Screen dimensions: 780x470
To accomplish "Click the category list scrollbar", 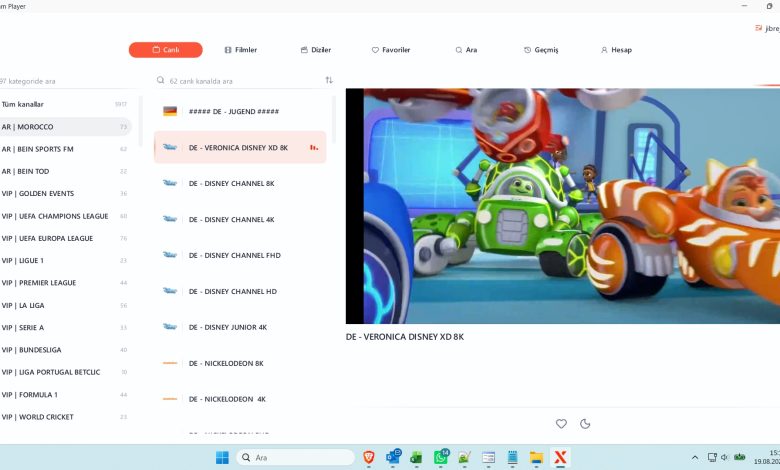I will (x=141, y=120).
